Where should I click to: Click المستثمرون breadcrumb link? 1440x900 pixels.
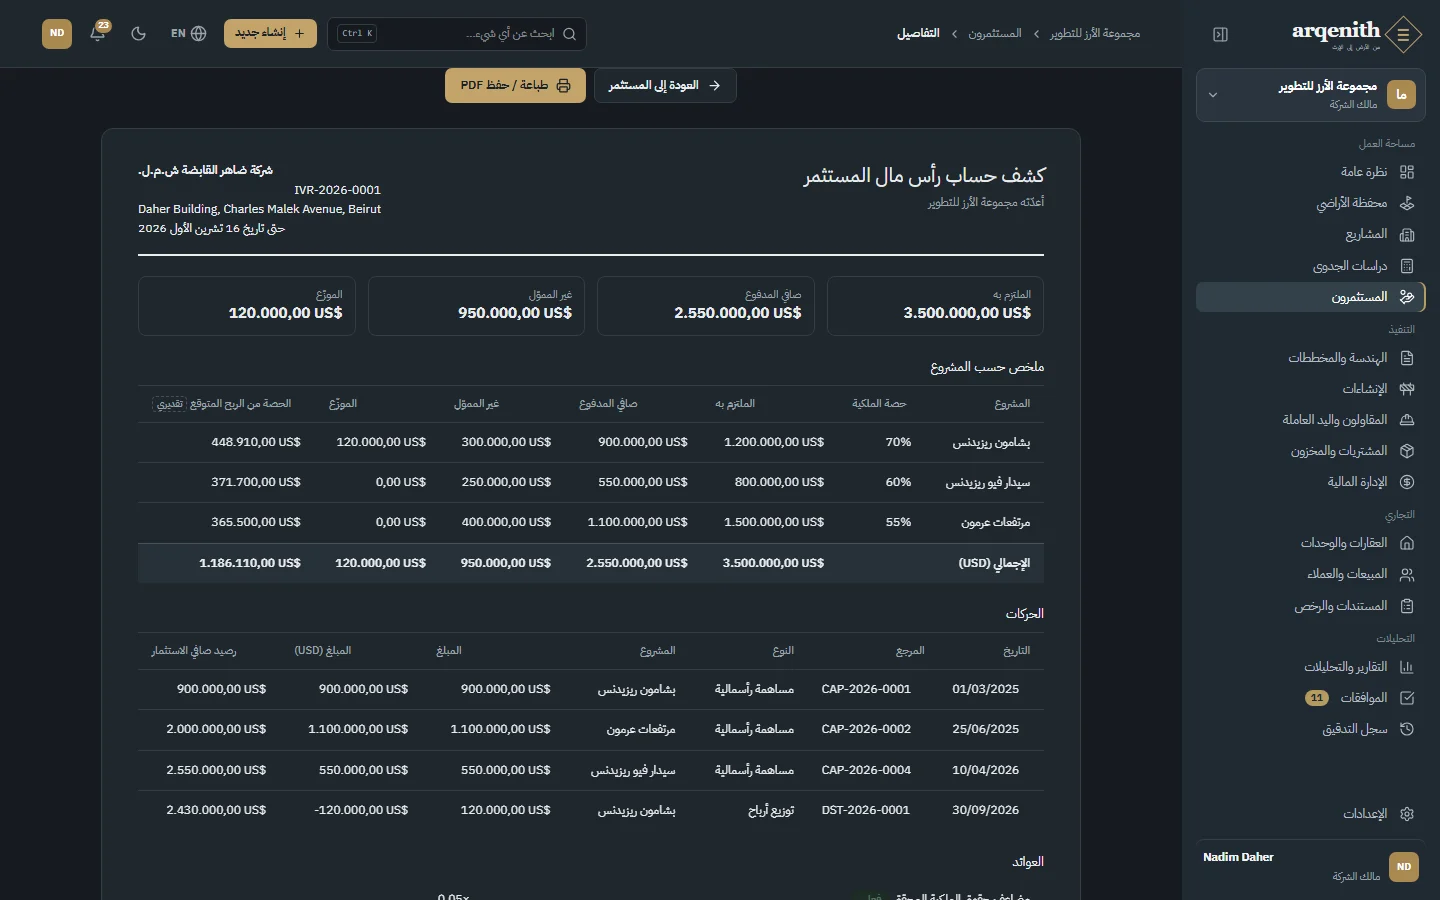(995, 33)
